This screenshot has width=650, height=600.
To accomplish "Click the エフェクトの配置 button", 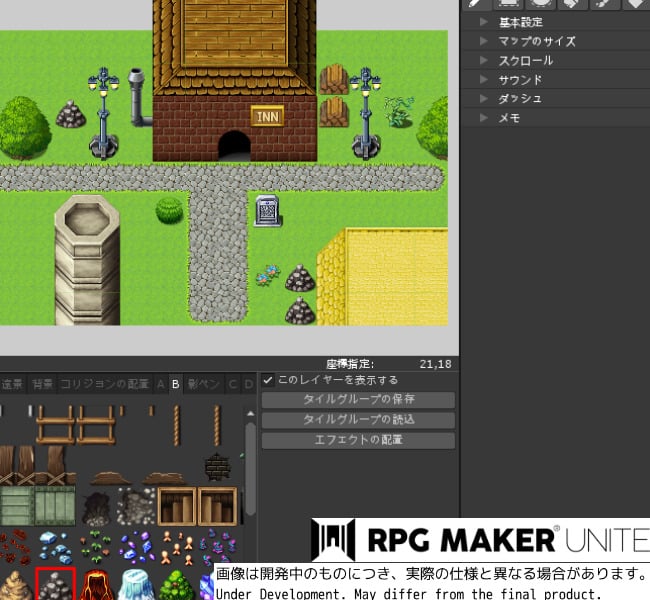I will [358, 441].
